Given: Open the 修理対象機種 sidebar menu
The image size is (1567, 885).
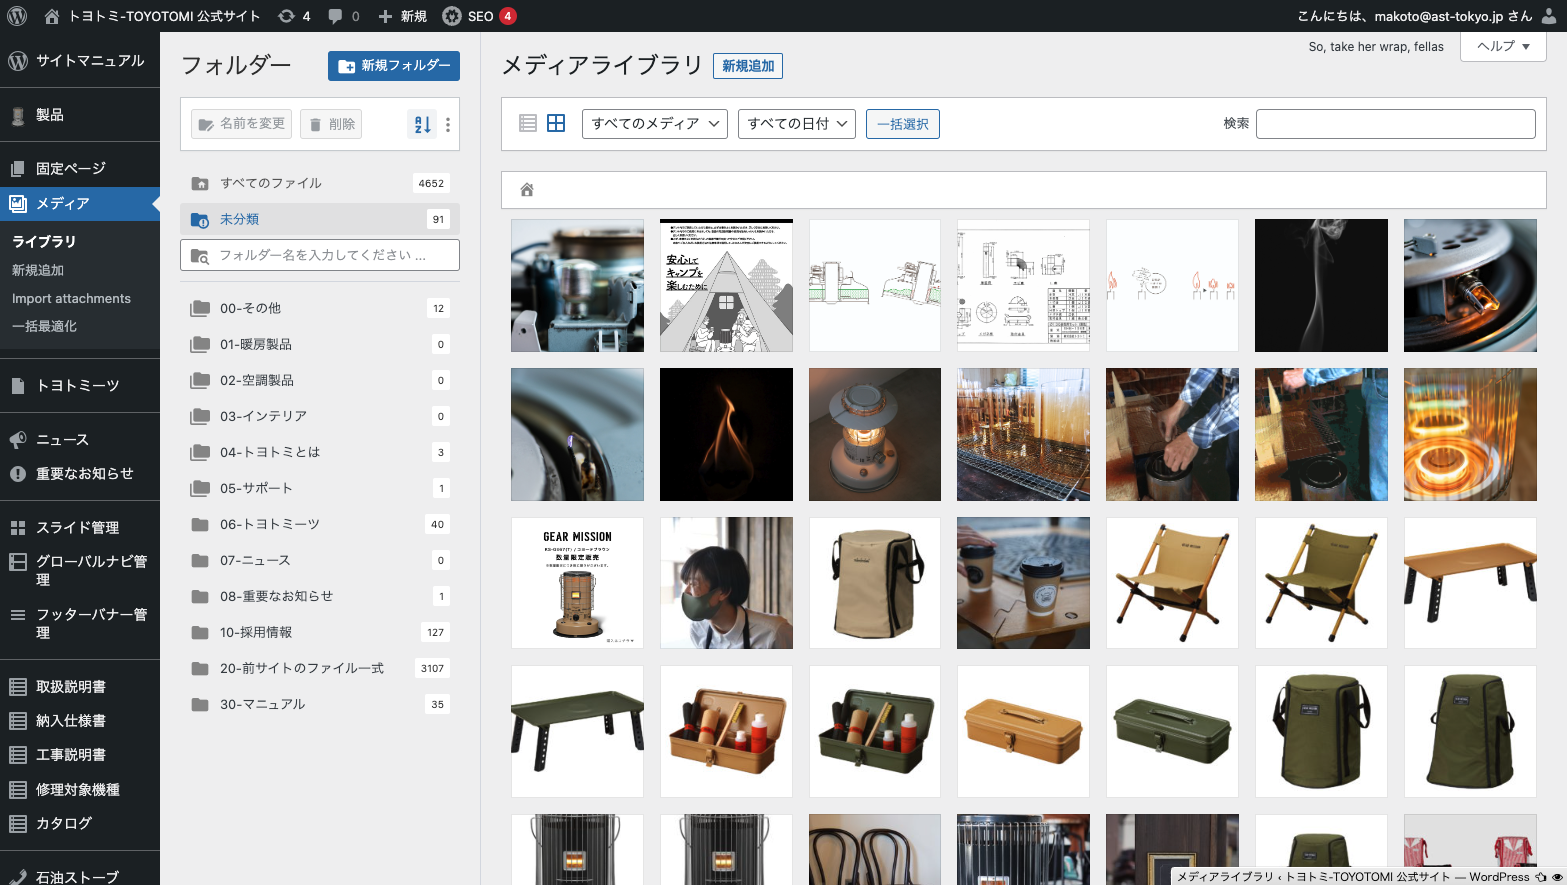Looking at the screenshot, I should pos(80,789).
